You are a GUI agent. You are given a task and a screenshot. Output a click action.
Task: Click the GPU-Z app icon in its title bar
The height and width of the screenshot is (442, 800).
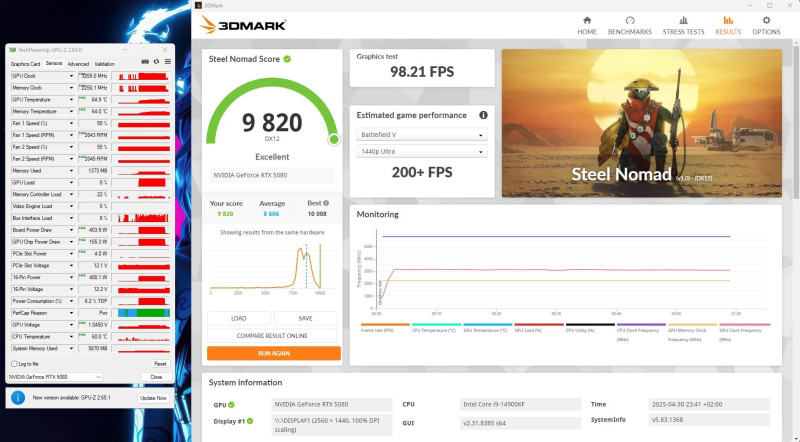coord(13,50)
